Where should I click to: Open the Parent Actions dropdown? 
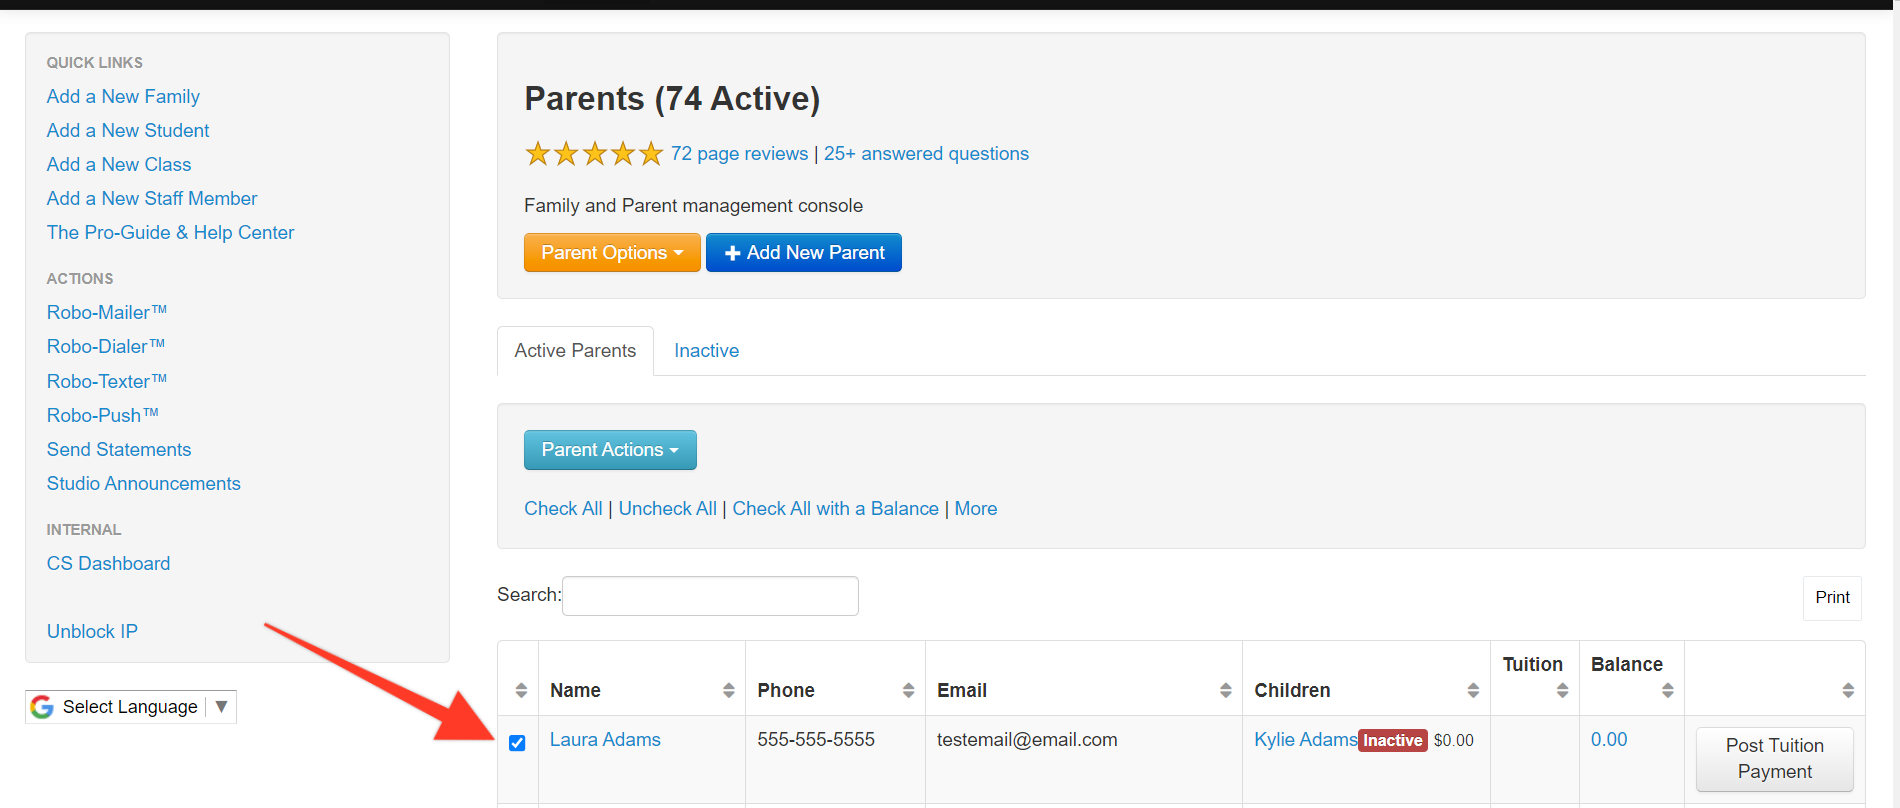[x=610, y=450]
